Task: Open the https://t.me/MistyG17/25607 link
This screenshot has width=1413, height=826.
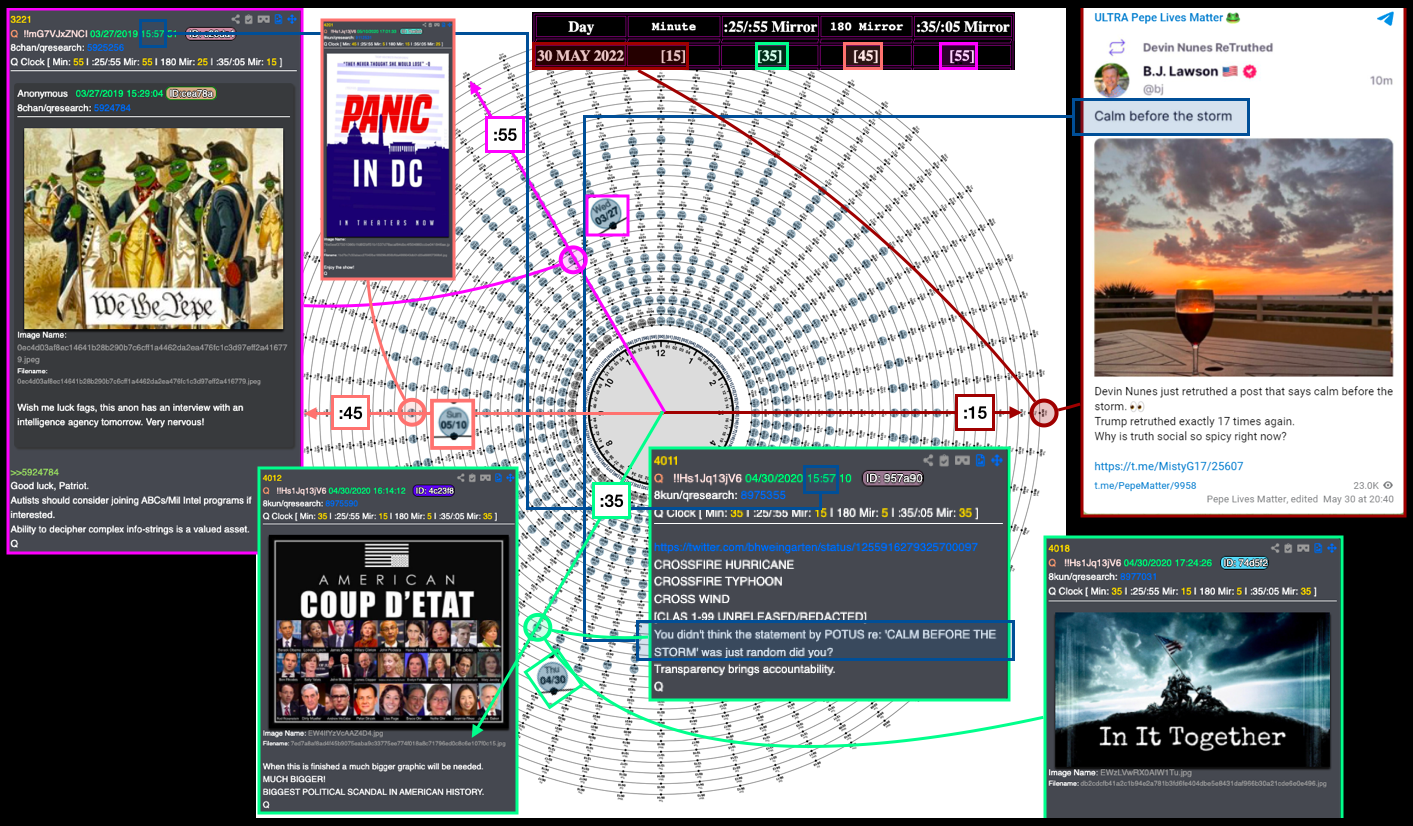Action: (x=1169, y=466)
